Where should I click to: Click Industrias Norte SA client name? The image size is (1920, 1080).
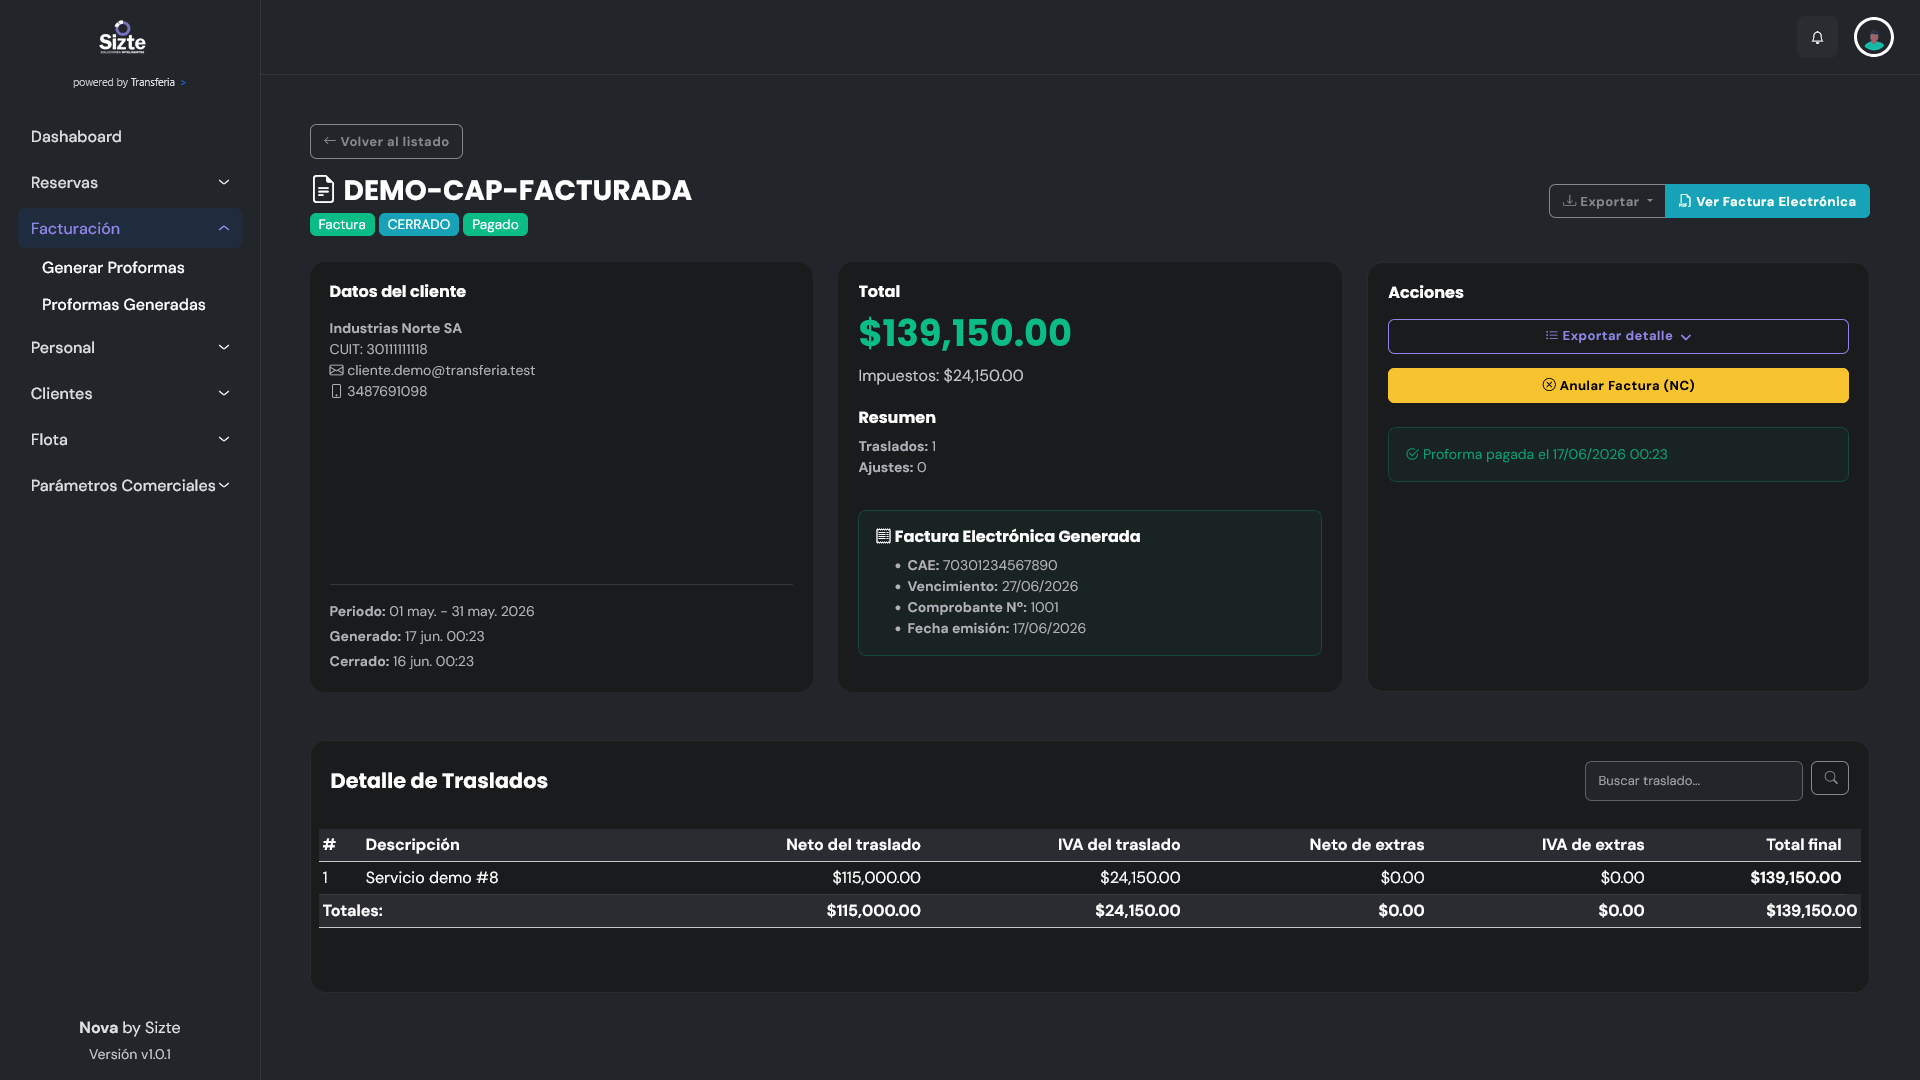(x=395, y=328)
